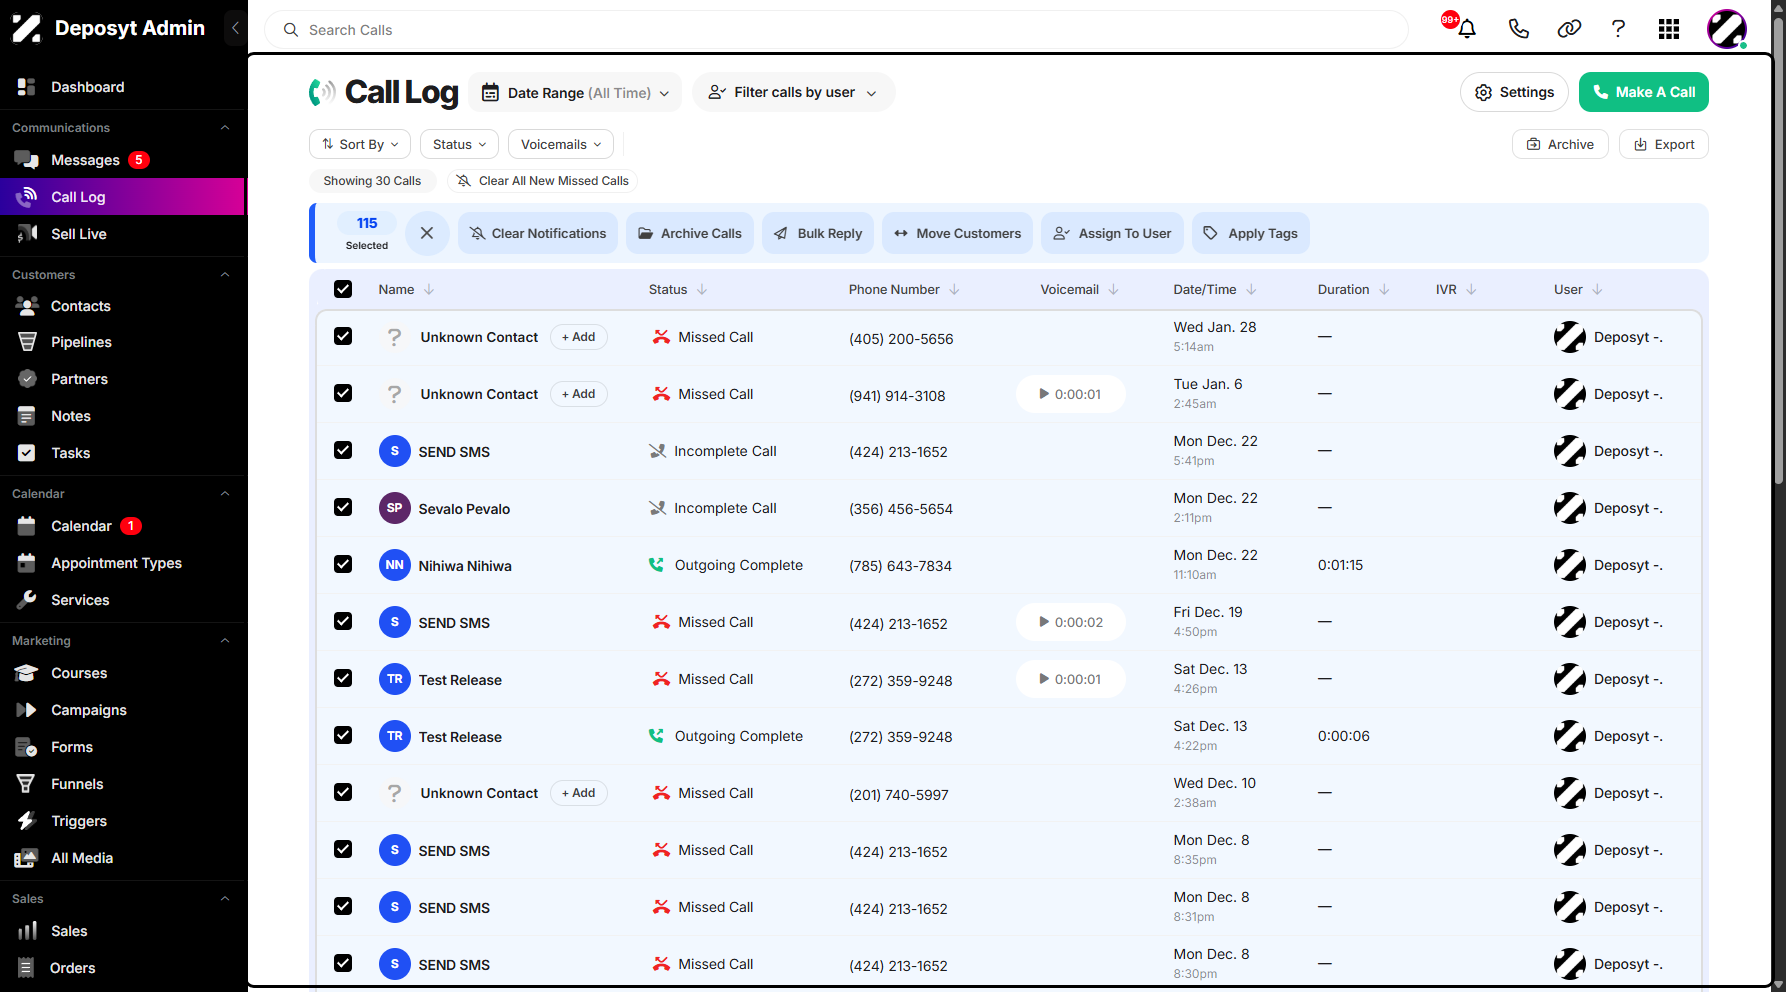Open the Date Range dropdown
Screen dimensions: 1786x992
(x=575, y=93)
